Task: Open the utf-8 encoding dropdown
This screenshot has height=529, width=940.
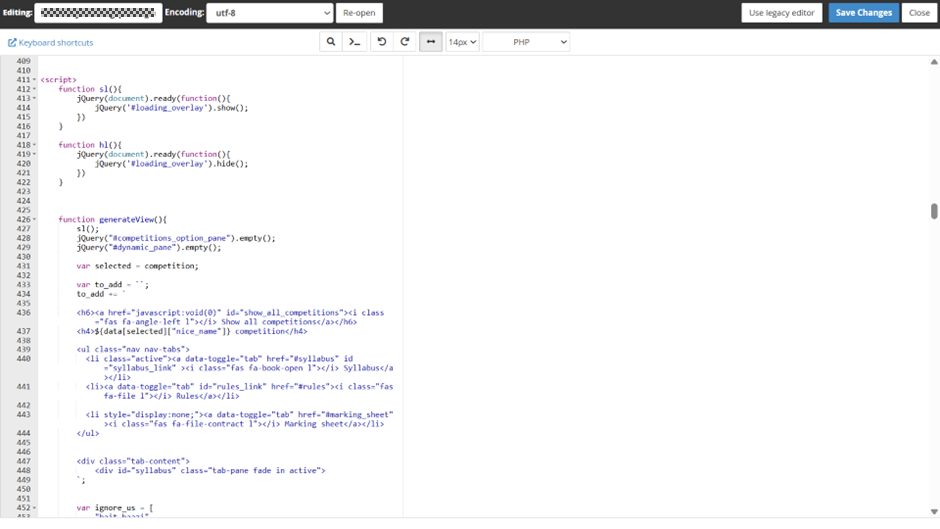Action: point(269,13)
